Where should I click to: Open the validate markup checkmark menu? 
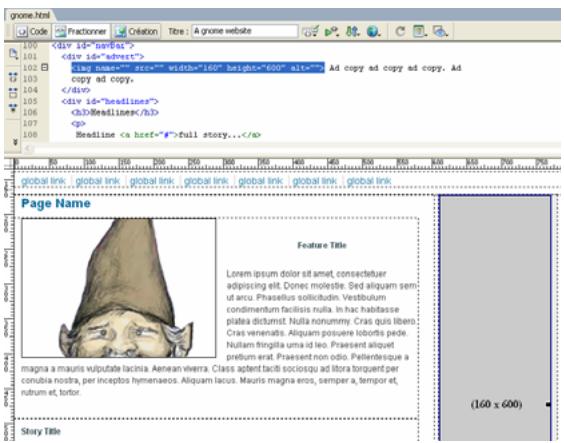click(310, 32)
